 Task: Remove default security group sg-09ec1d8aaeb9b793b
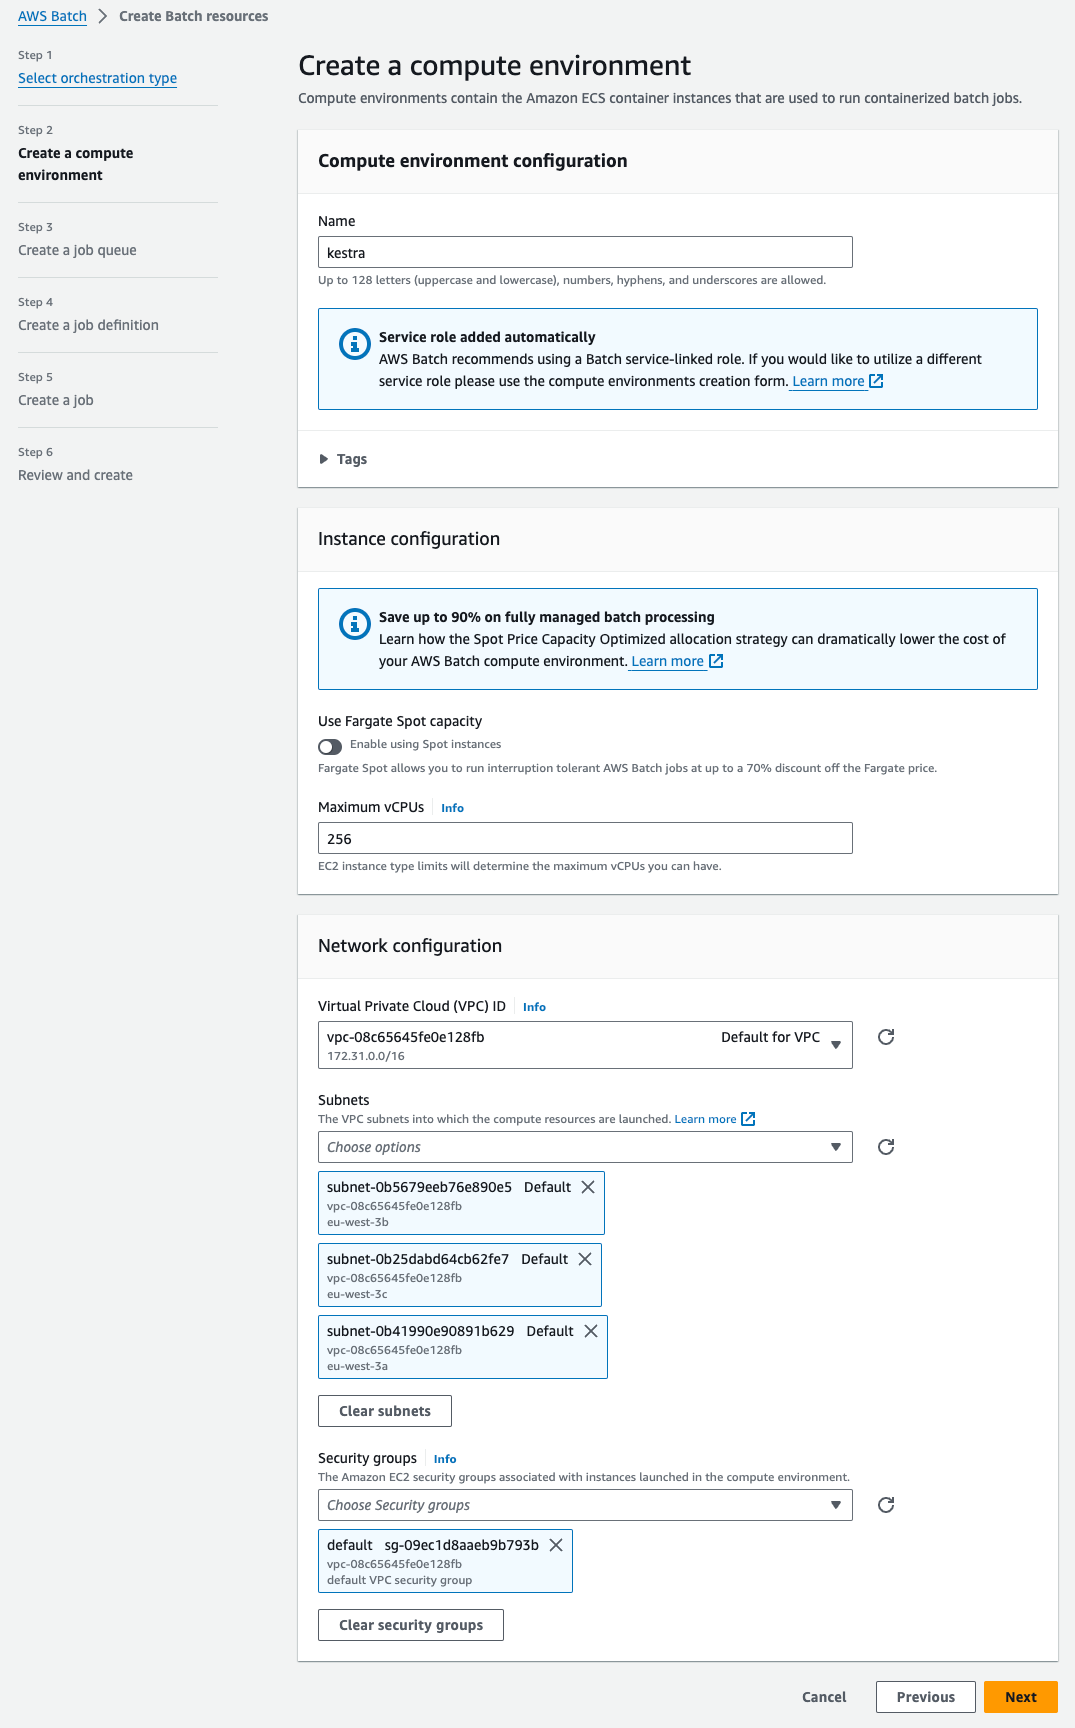(x=556, y=1545)
